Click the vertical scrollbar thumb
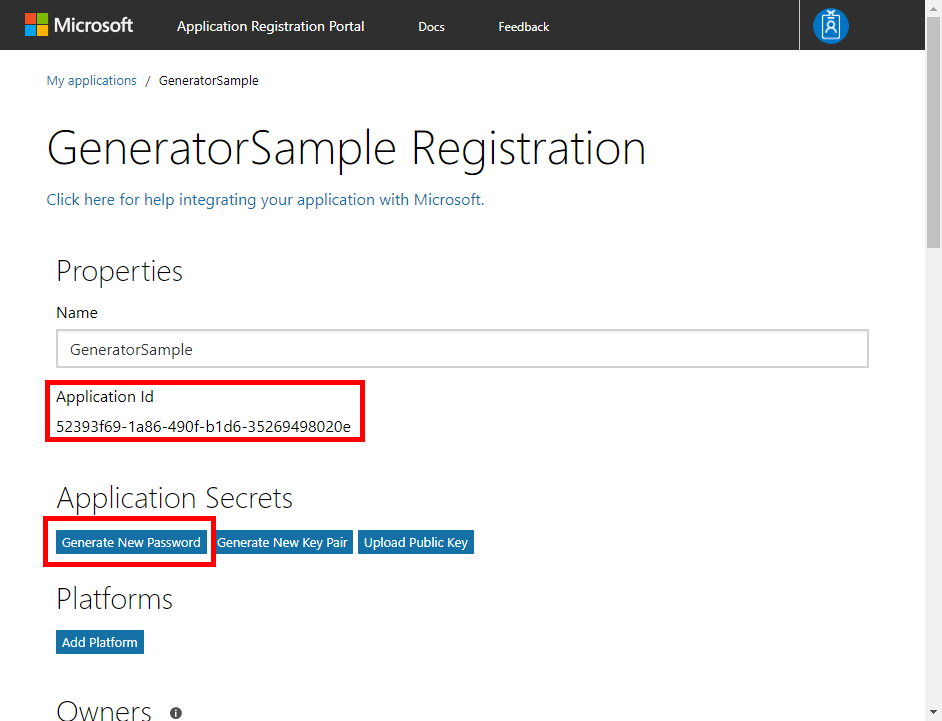The image size is (942, 721). (933, 132)
